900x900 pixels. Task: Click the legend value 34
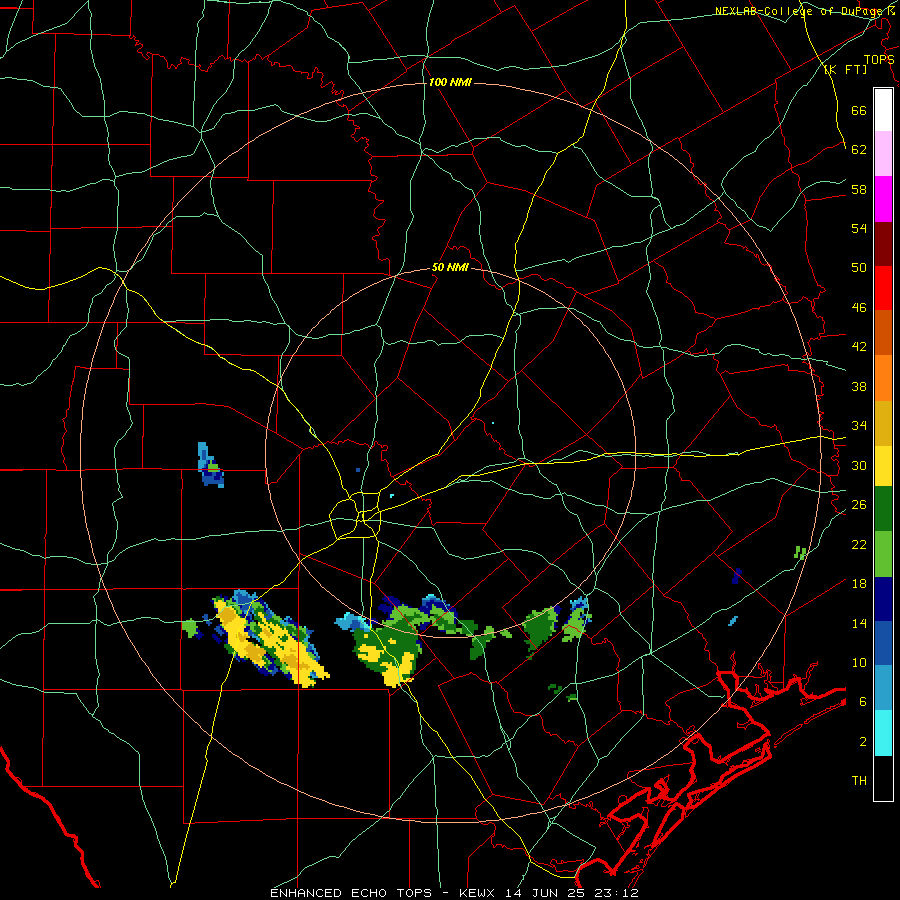click(859, 425)
